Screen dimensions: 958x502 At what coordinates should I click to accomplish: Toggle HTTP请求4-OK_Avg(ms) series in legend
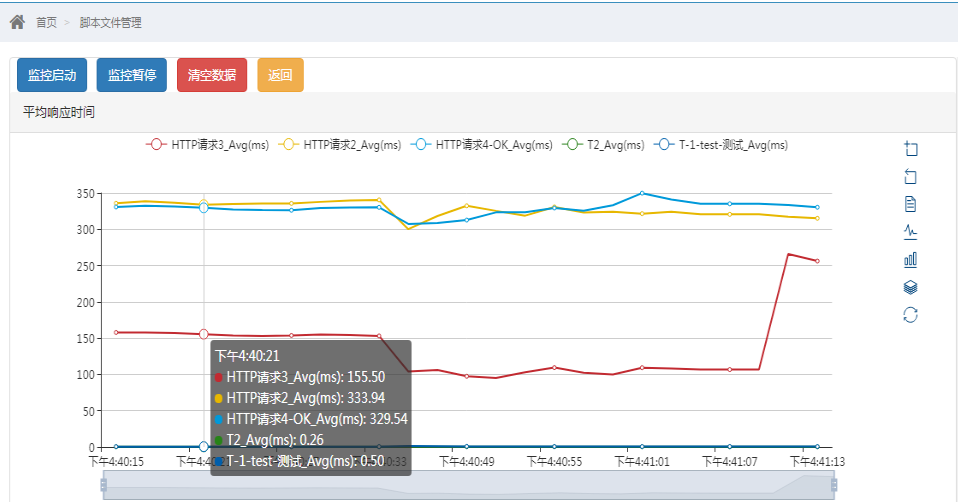pyautogui.click(x=481, y=145)
